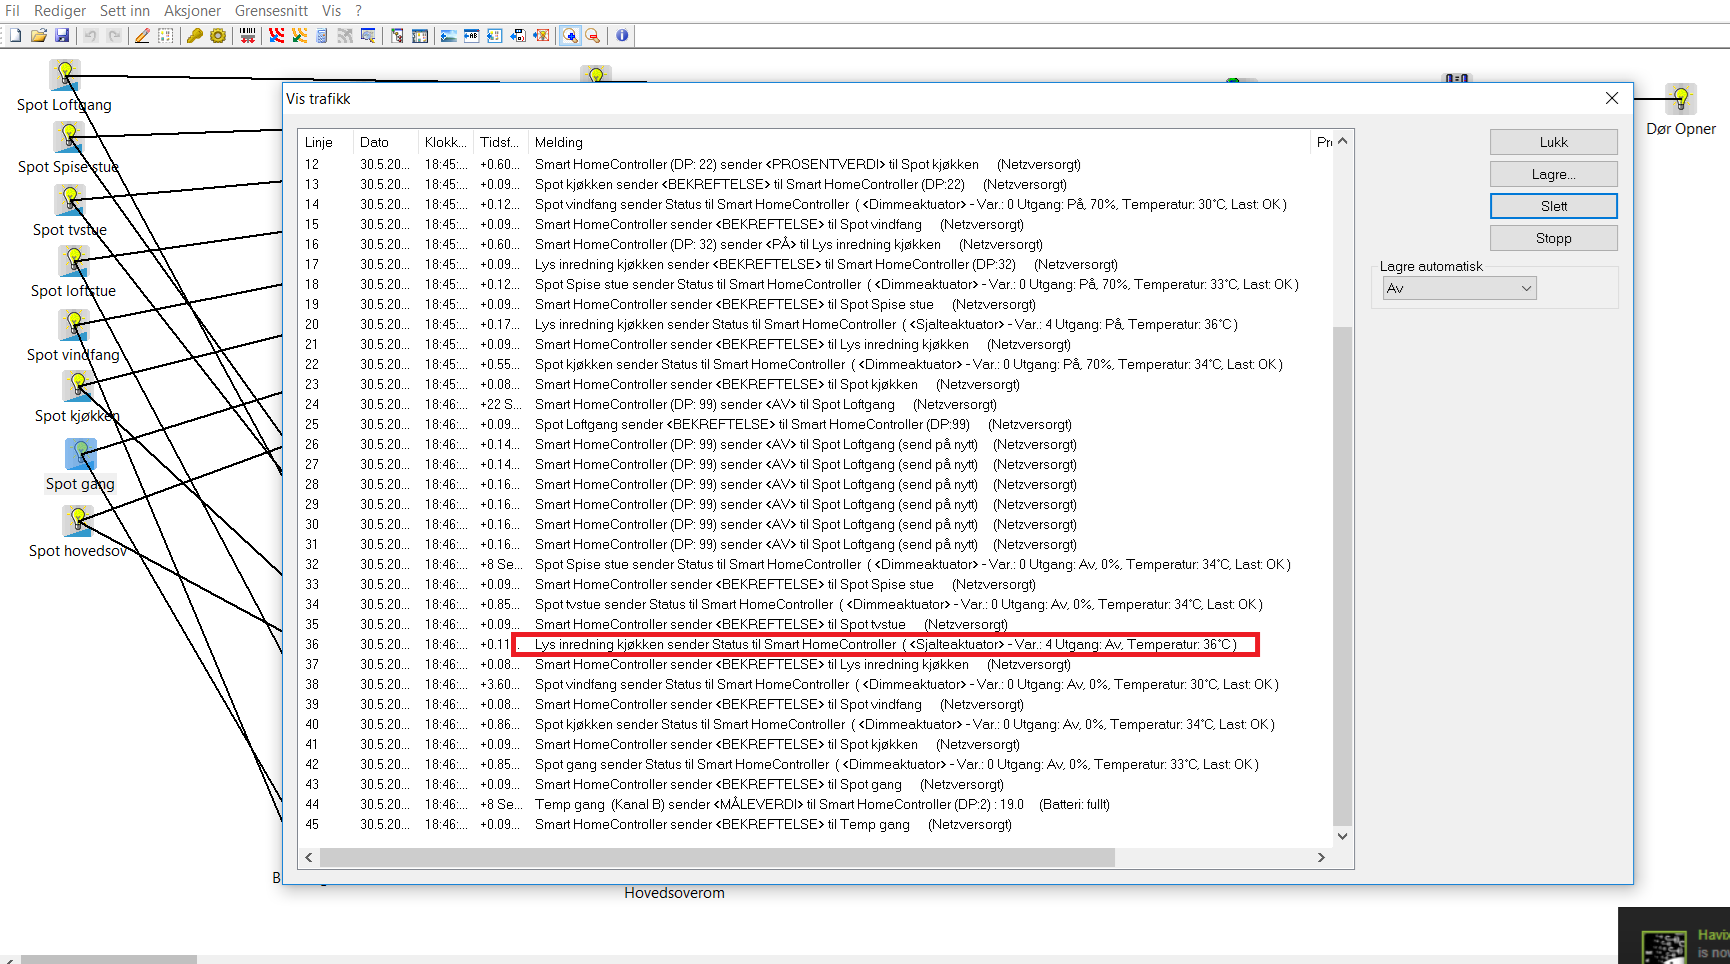
Task: Click the list import toolbar icon
Action: [495, 36]
